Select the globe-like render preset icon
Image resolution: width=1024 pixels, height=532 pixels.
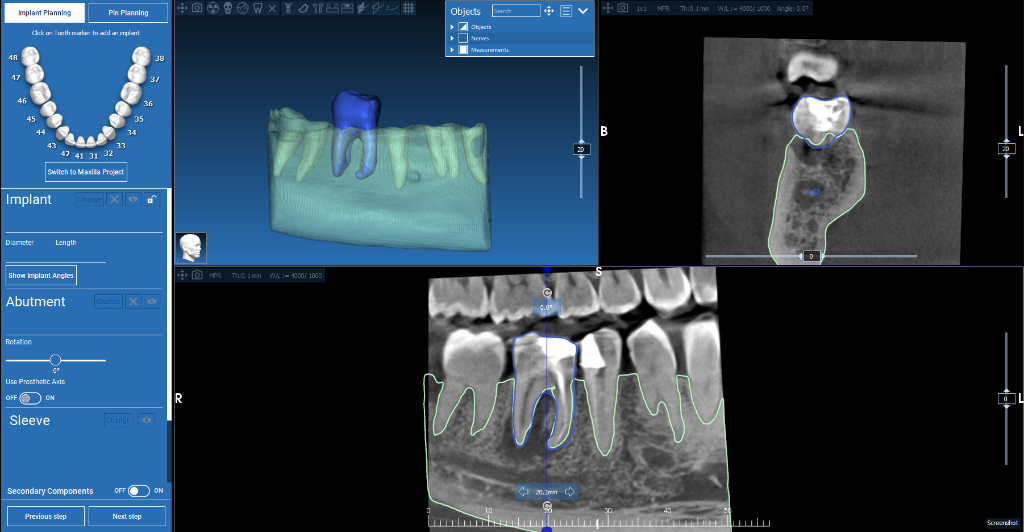242,8
